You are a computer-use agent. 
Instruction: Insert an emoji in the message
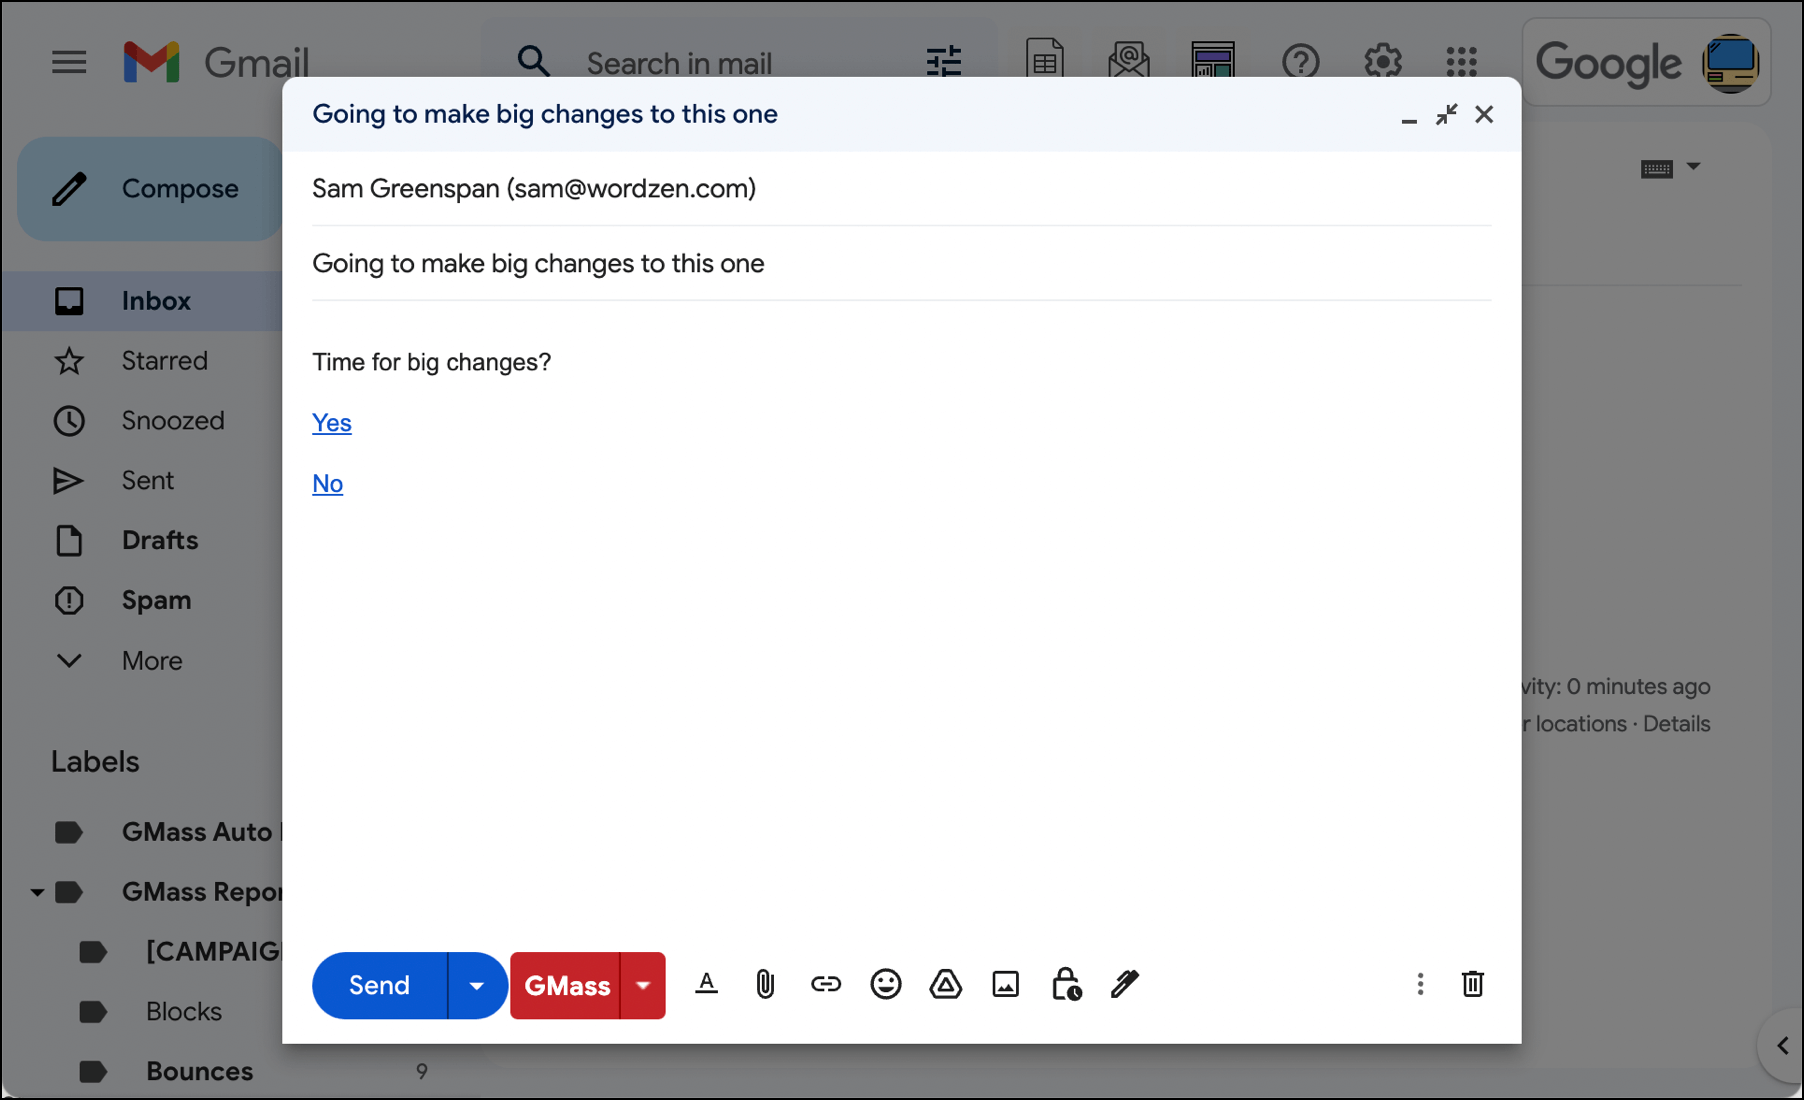pos(885,984)
